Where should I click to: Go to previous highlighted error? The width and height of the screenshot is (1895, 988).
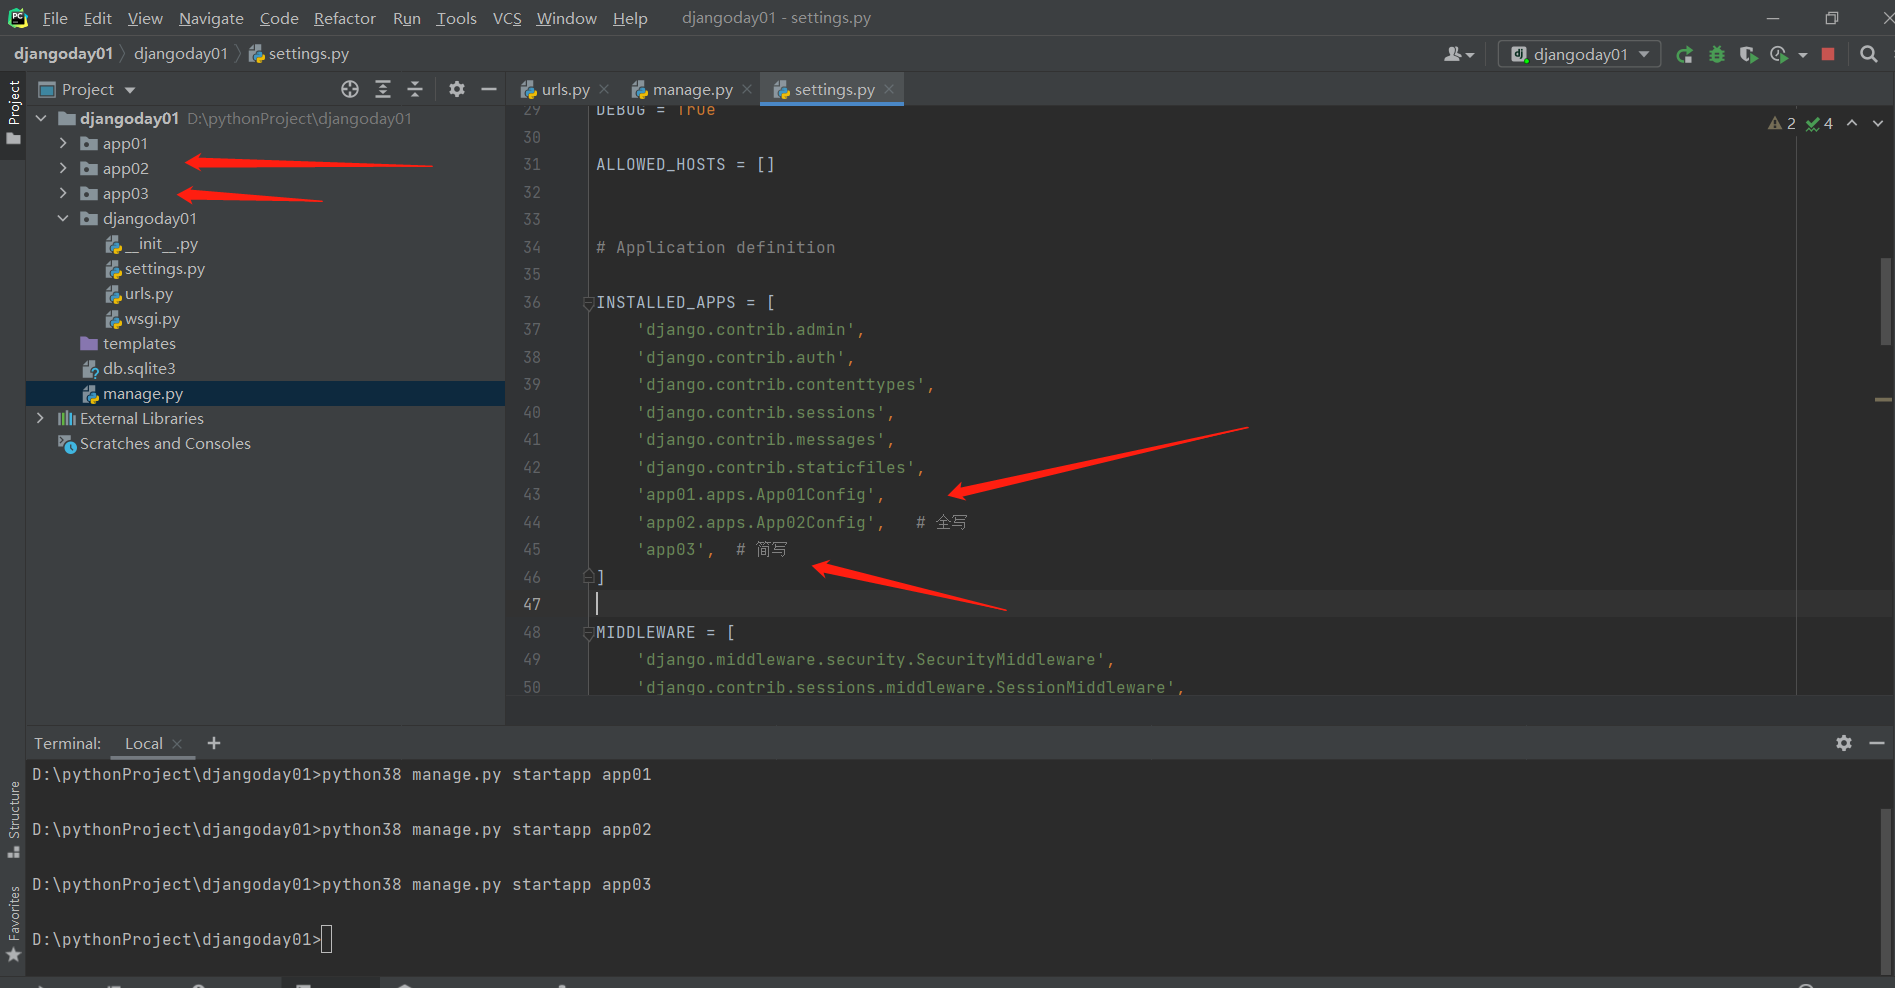coord(1852,124)
